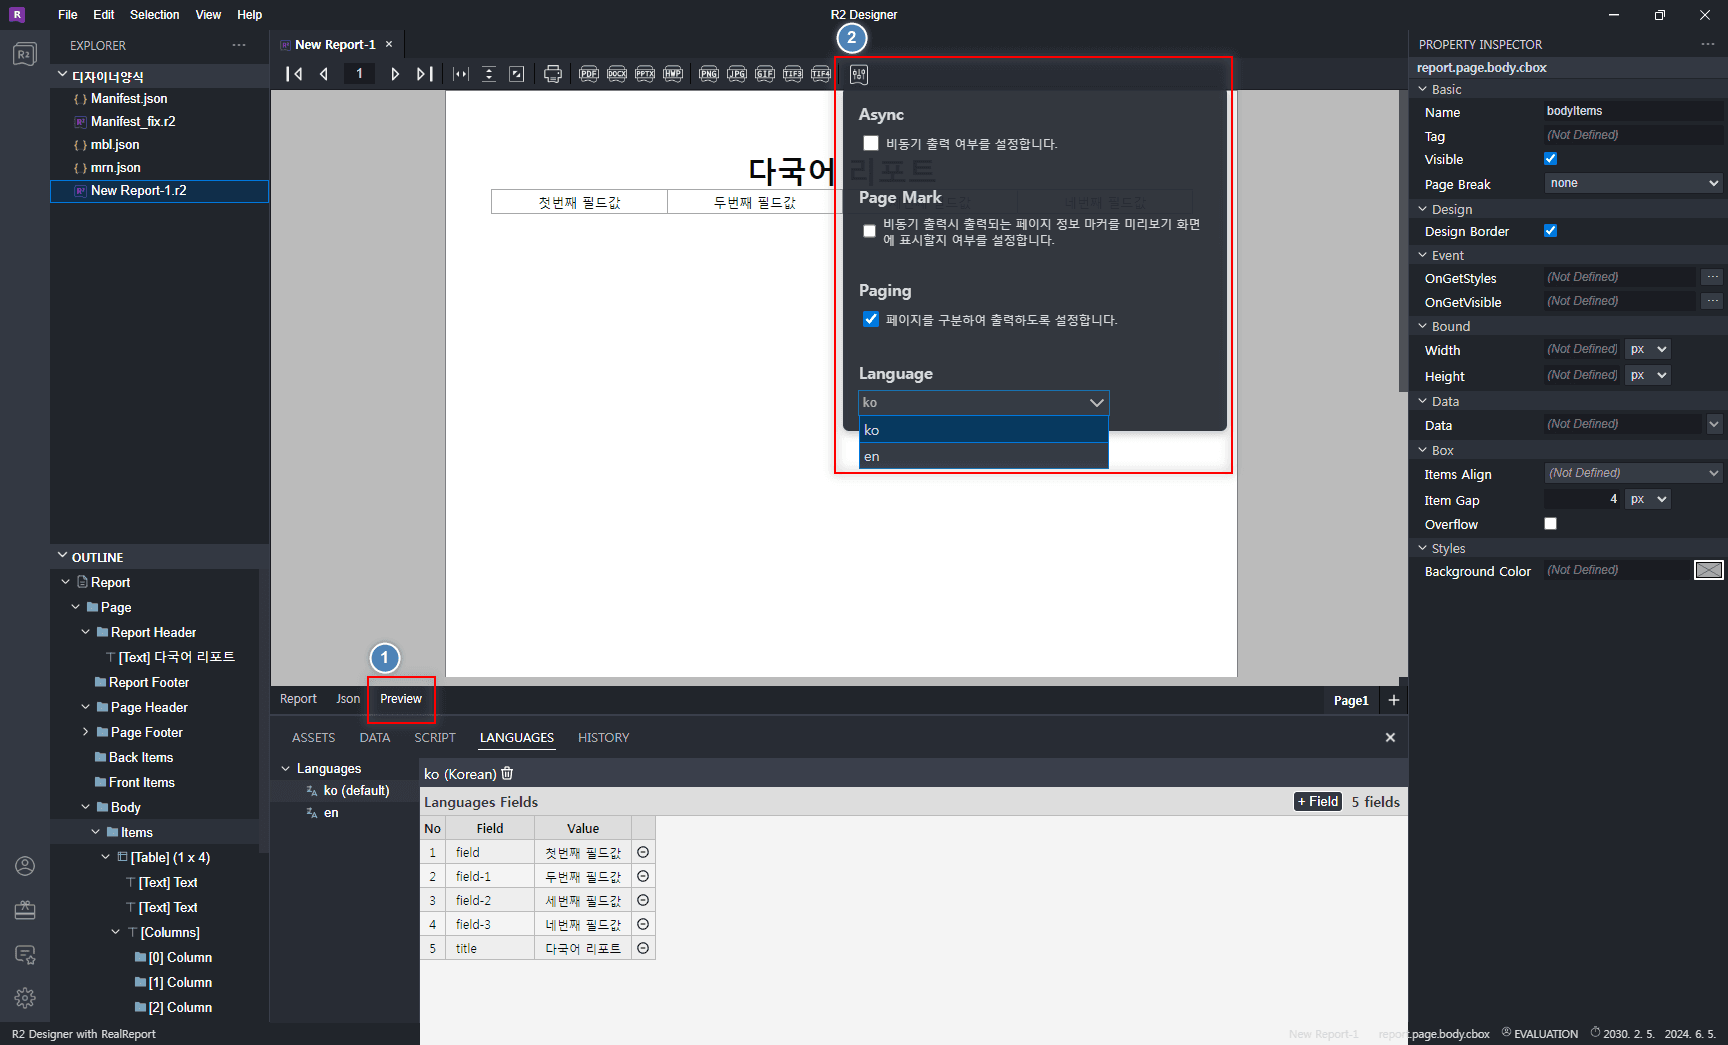Viewport: 1728px width, 1045px height.
Task: Print the report preview
Action: coord(552,74)
